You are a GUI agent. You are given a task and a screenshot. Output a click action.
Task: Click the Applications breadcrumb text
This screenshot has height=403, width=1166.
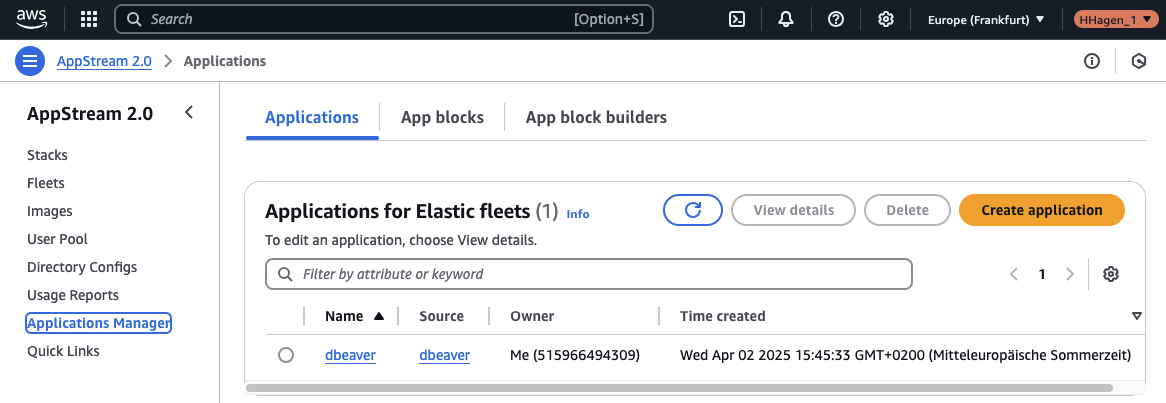225,61
